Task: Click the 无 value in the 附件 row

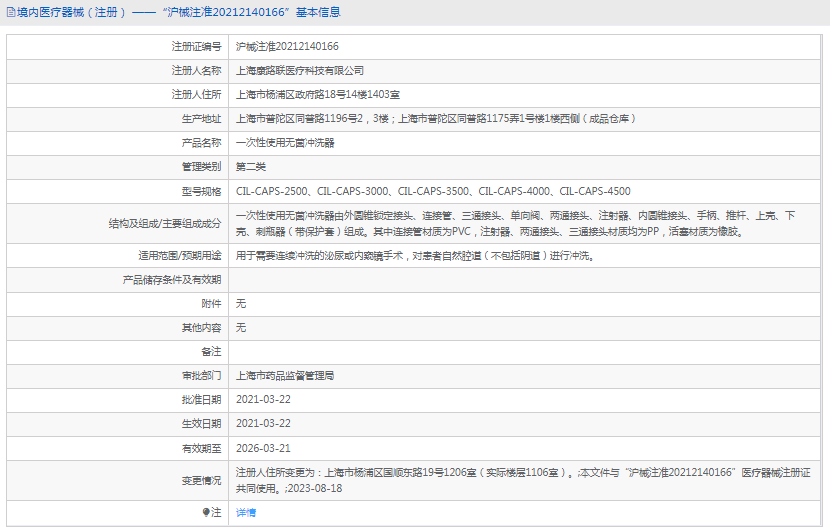Action: 241,304
